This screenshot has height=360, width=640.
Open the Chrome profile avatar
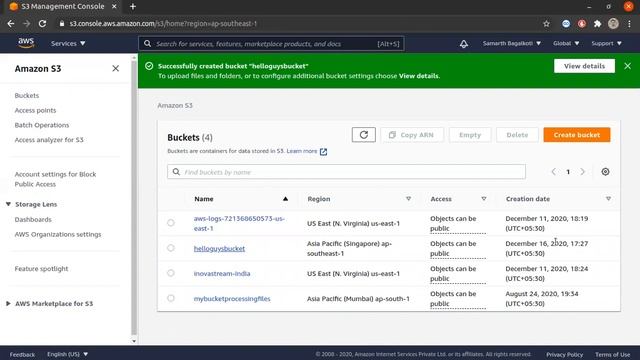coord(613,24)
